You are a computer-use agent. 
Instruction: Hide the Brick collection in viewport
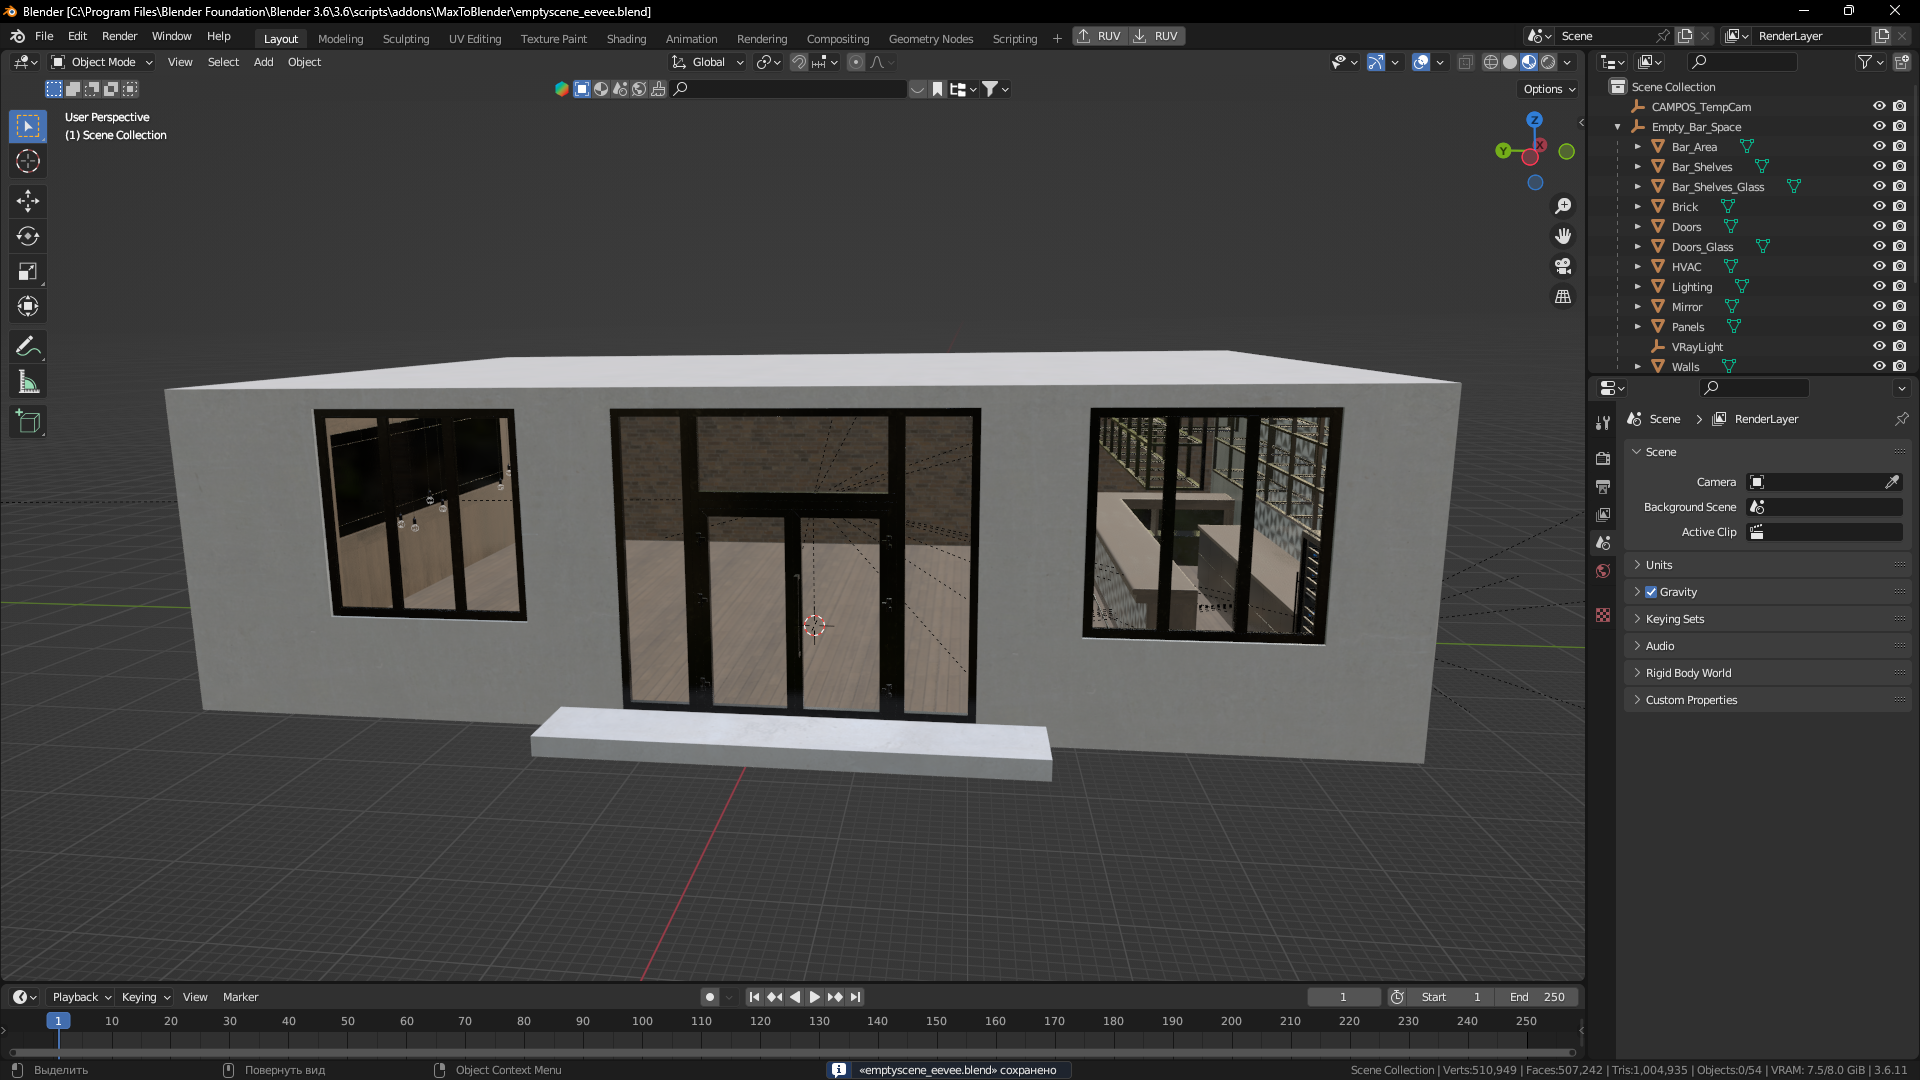pos(1879,206)
